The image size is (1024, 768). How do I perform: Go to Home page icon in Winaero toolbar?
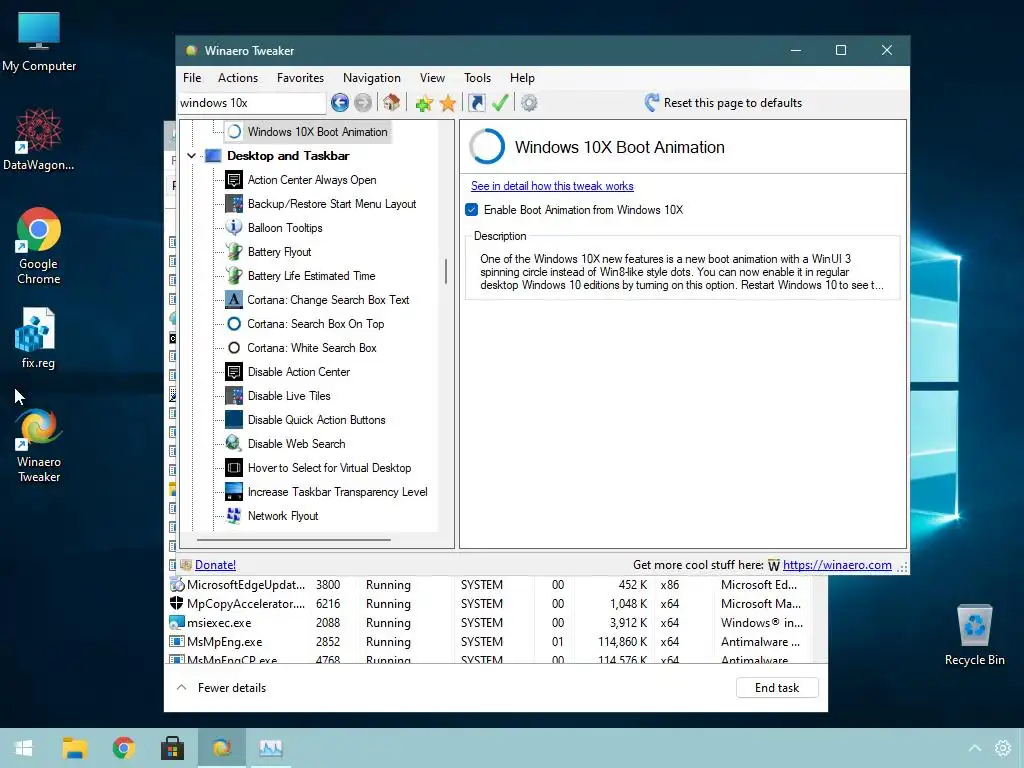(x=391, y=103)
